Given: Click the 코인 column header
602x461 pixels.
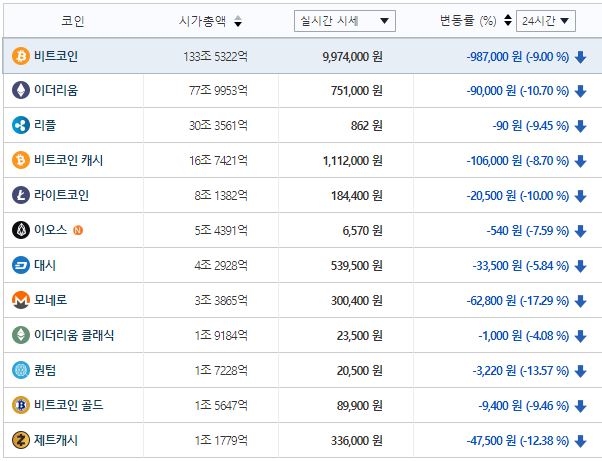Looking at the screenshot, I should pos(72,21).
